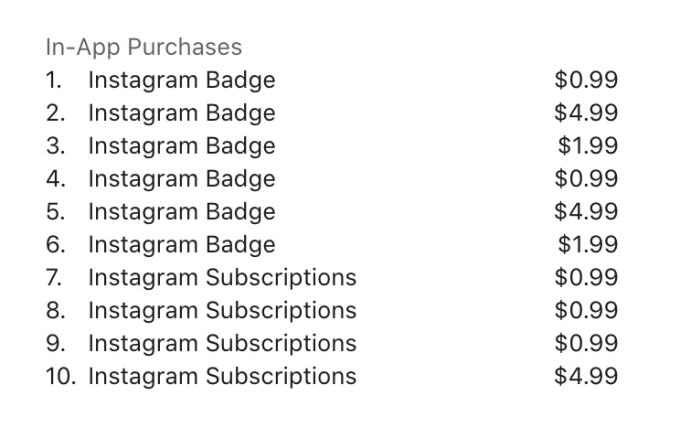Image resolution: width=680 pixels, height=428 pixels.
Task: Select the $0.99 price of item 9
Action: click(586, 344)
